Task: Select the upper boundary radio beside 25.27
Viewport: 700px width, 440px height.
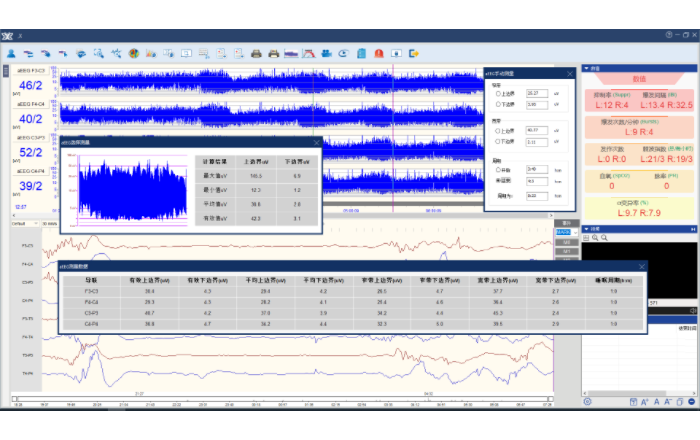Action: tap(498, 94)
